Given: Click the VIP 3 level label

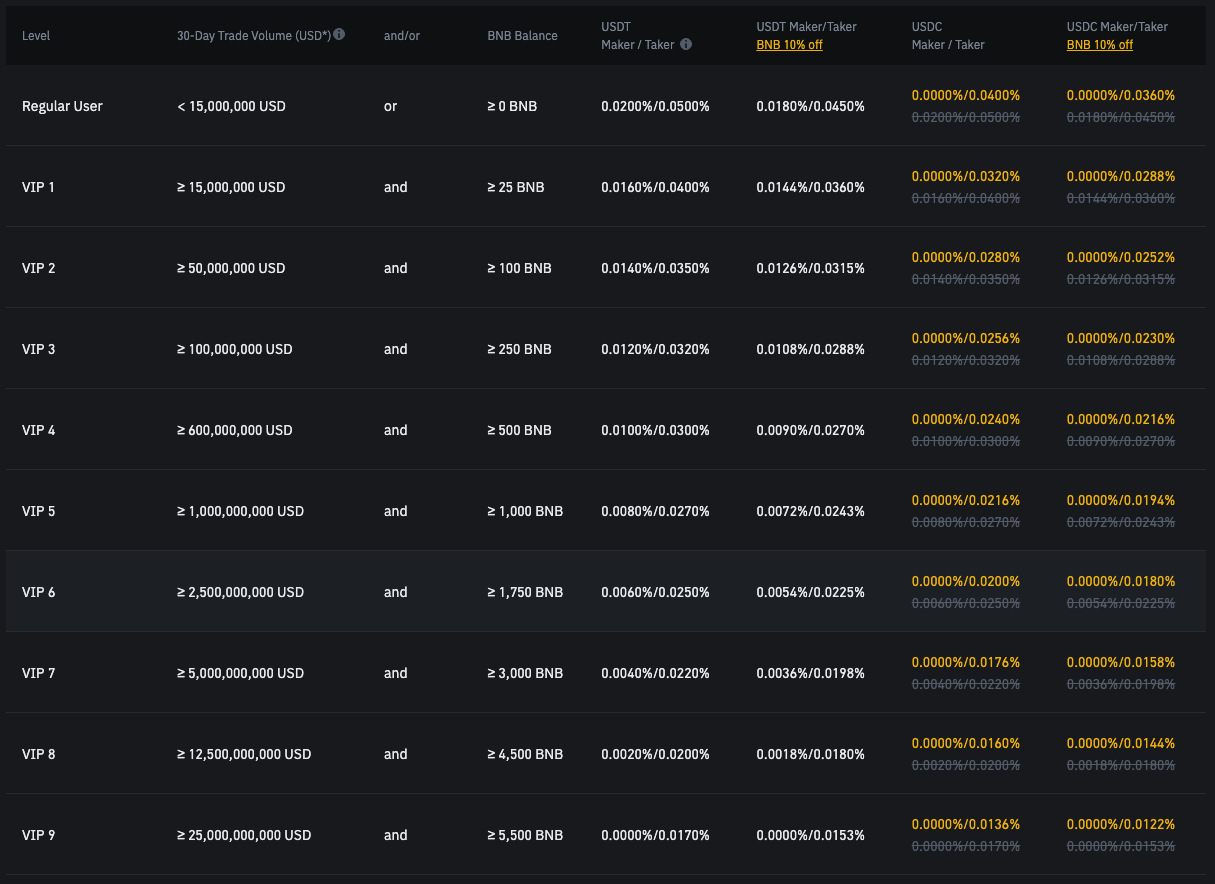Looking at the screenshot, I should point(38,349).
